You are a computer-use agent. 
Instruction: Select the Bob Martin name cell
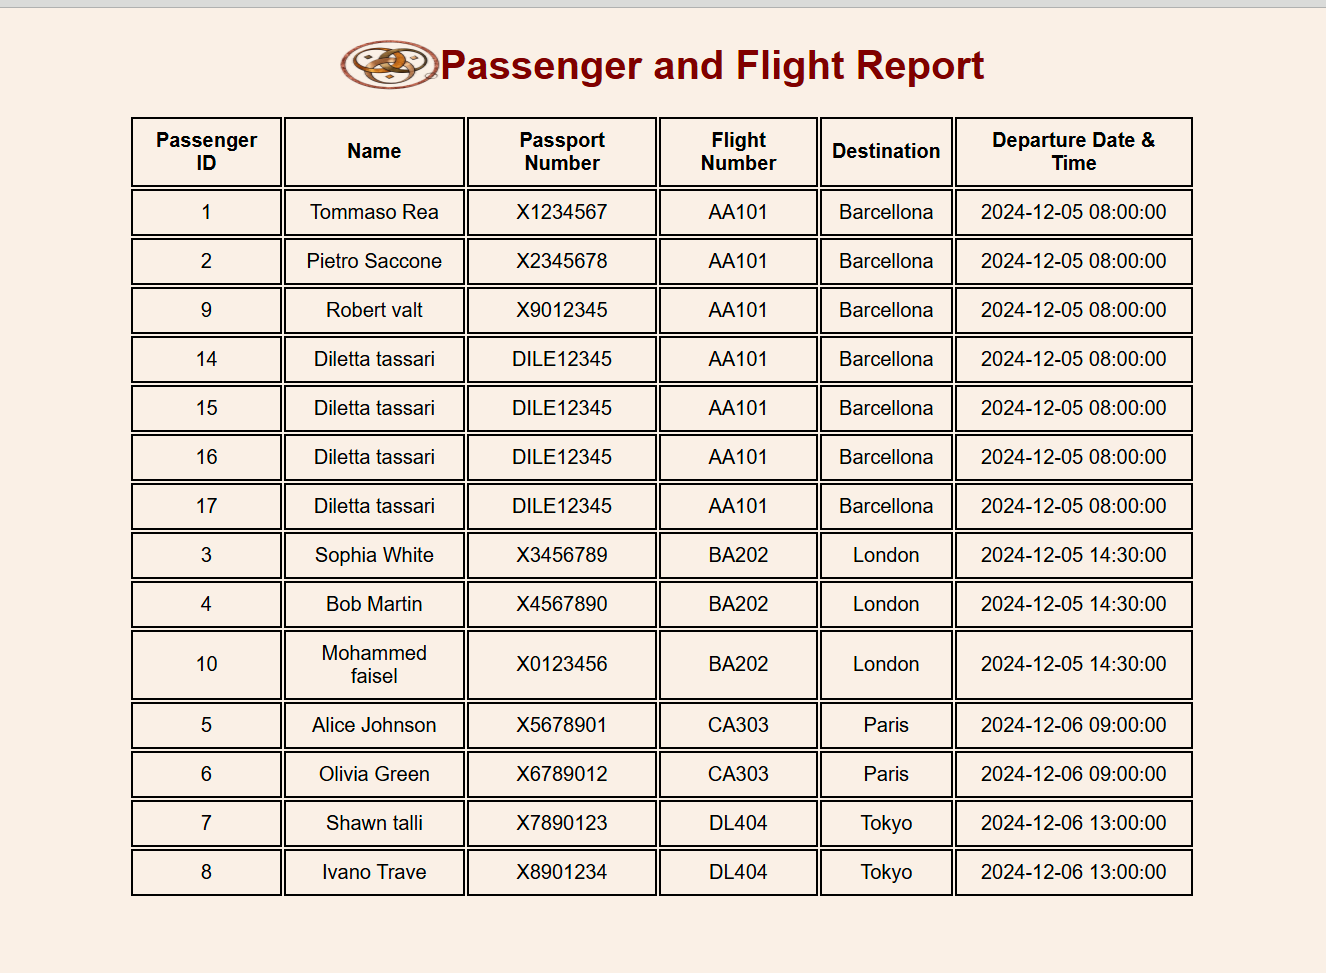pyautogui.click(x=374, y=604)
